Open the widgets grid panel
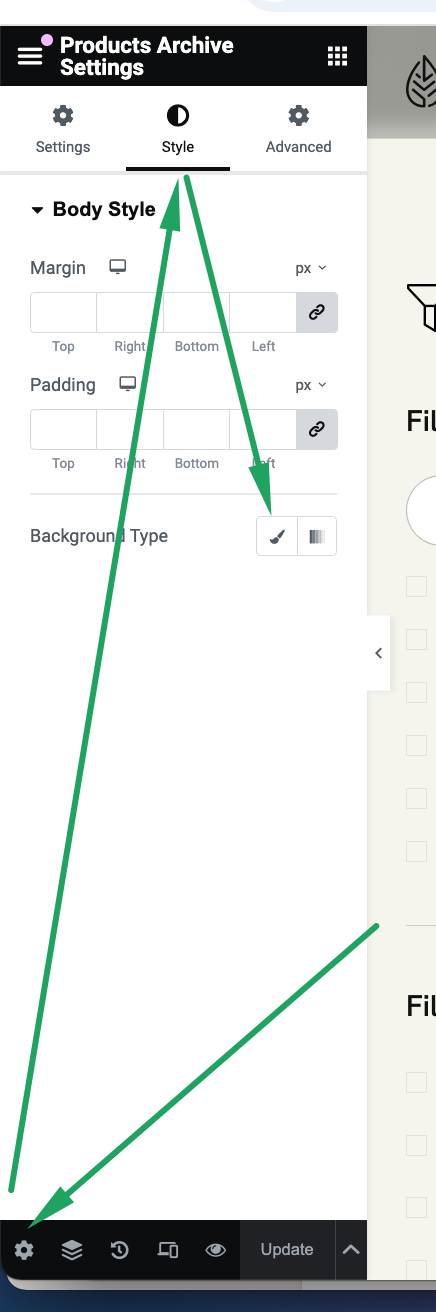This screenshot has width=436, height=1312. [338, 56]
